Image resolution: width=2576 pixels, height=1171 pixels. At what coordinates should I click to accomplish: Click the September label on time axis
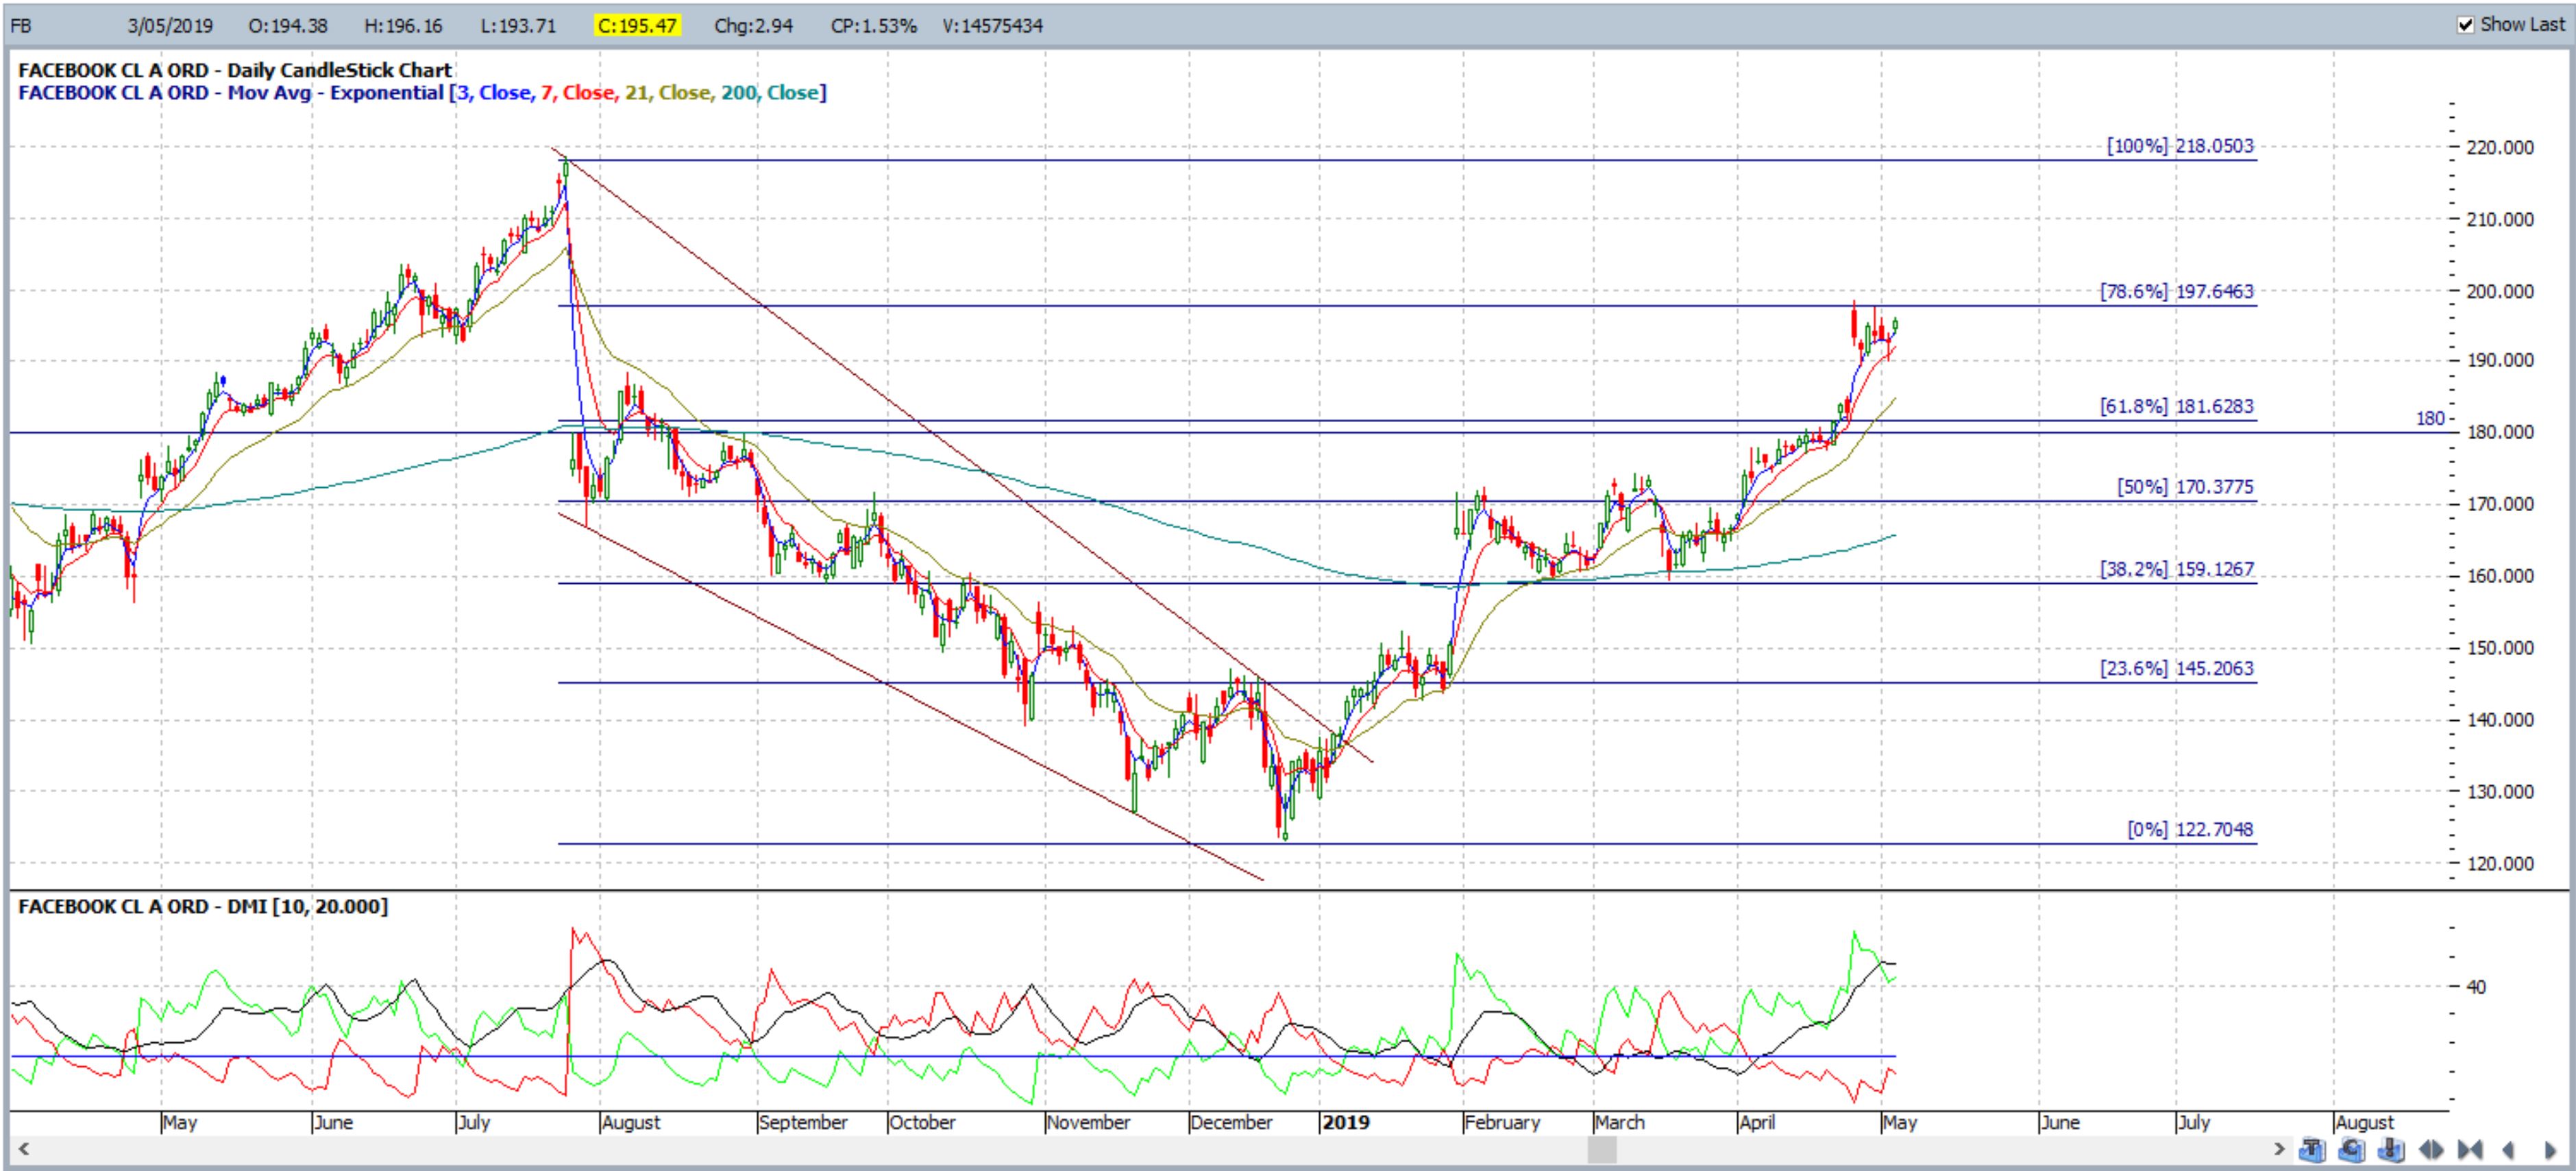[x=803, y=1123]
